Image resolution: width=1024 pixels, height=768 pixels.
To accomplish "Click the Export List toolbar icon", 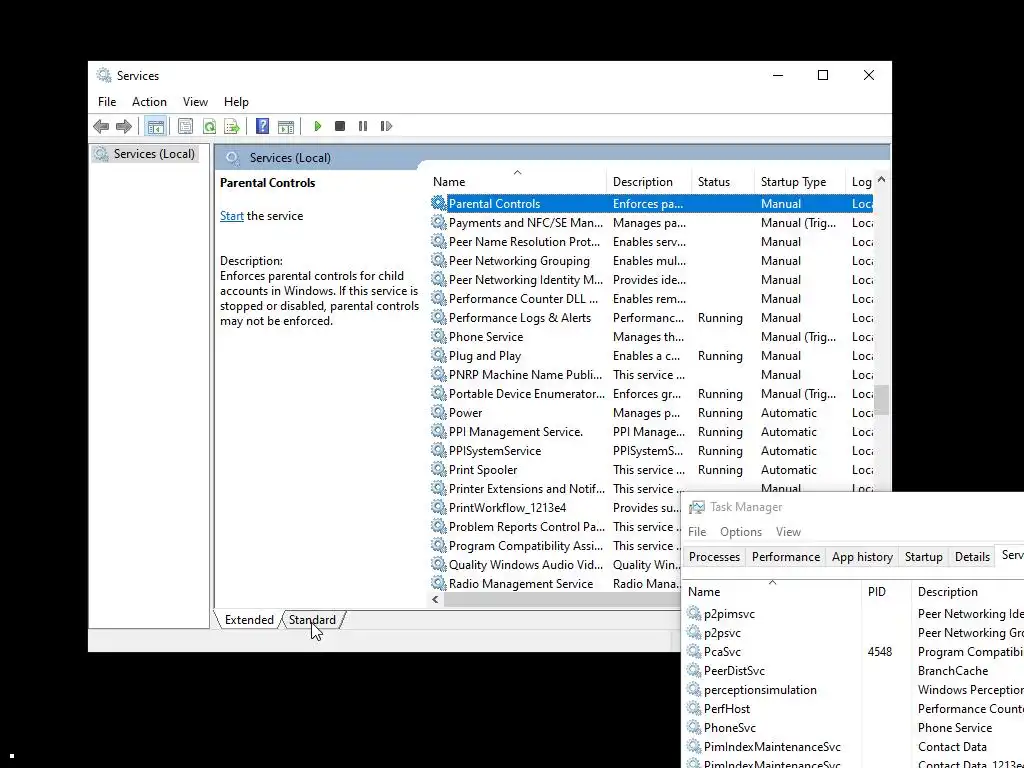I will click(x=232, y=126).
